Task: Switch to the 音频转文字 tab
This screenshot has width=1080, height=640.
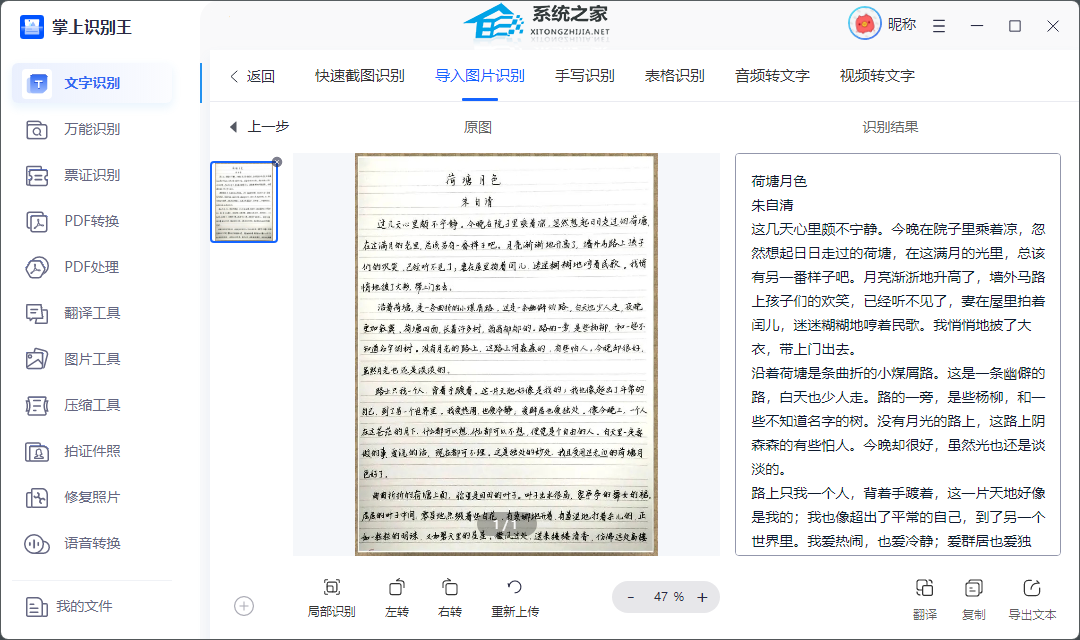Action: (772, 76)
